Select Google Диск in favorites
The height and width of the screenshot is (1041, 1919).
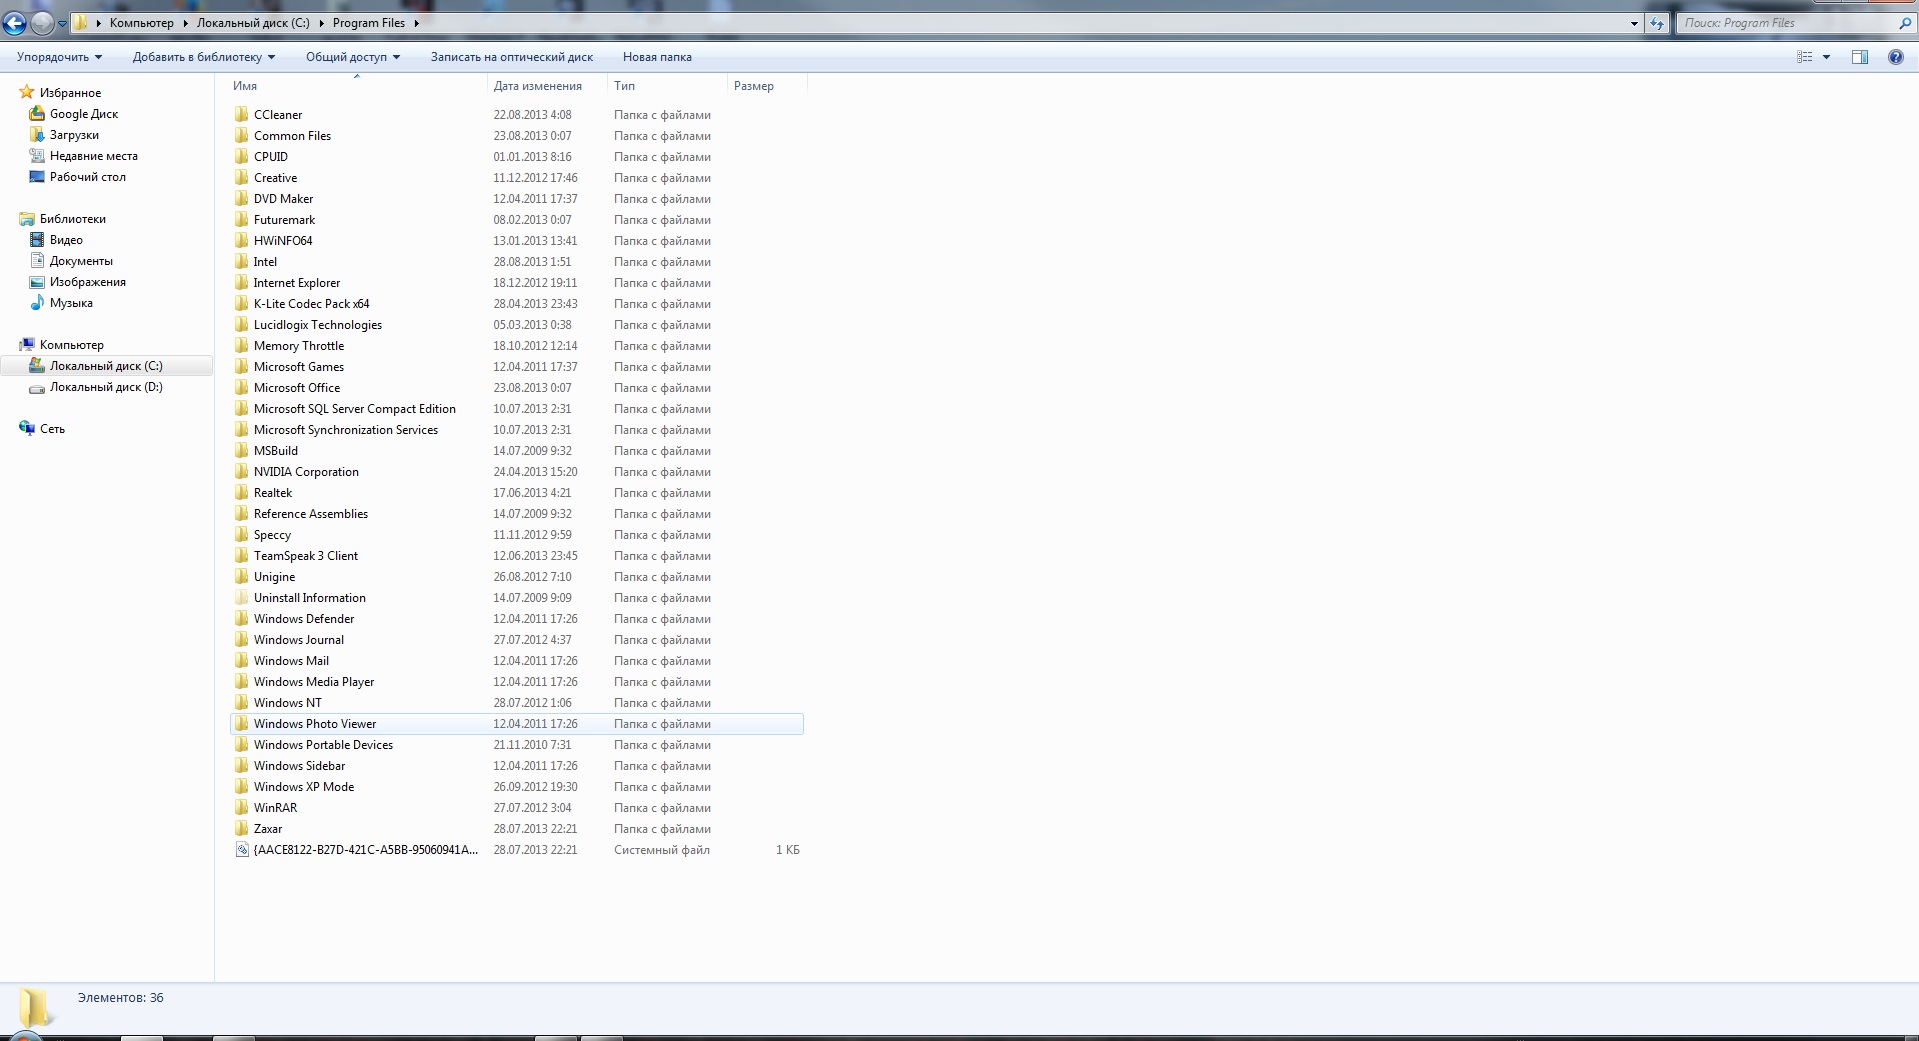[84, 114]
